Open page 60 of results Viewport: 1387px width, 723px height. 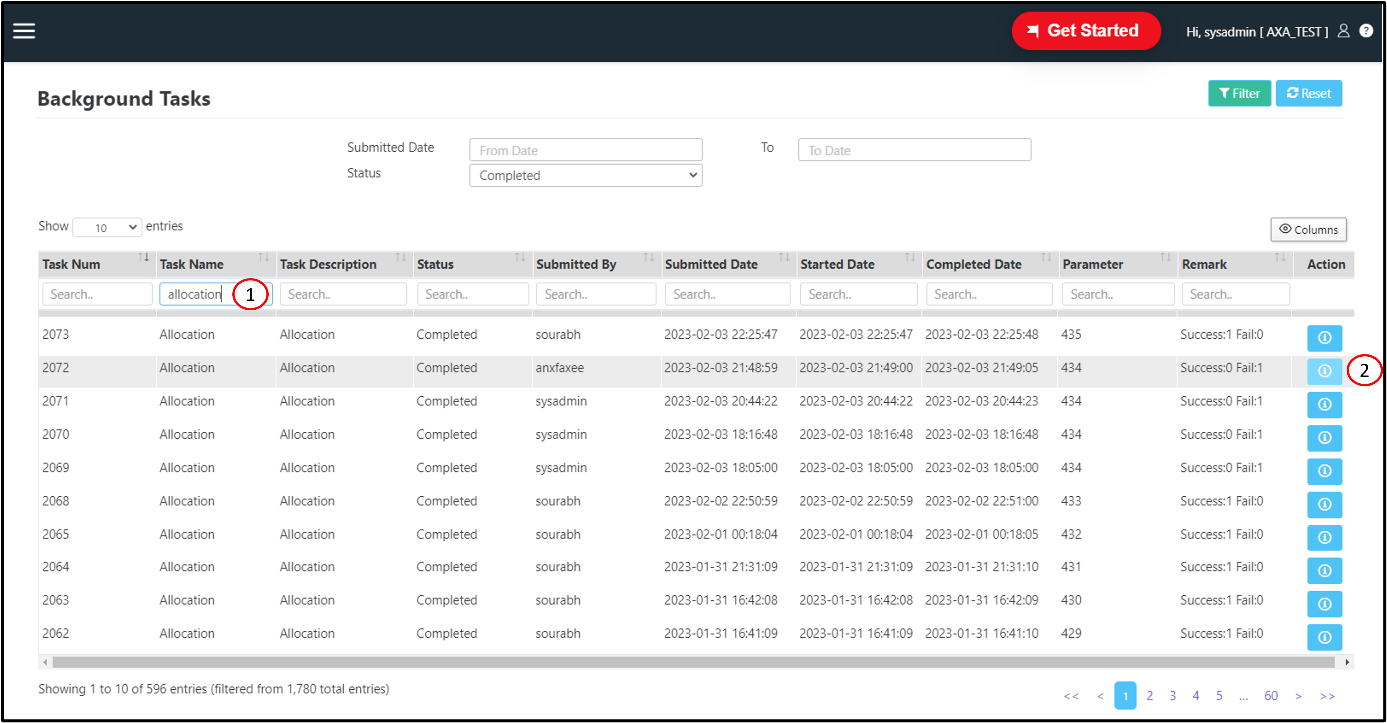pos(1271,695)
